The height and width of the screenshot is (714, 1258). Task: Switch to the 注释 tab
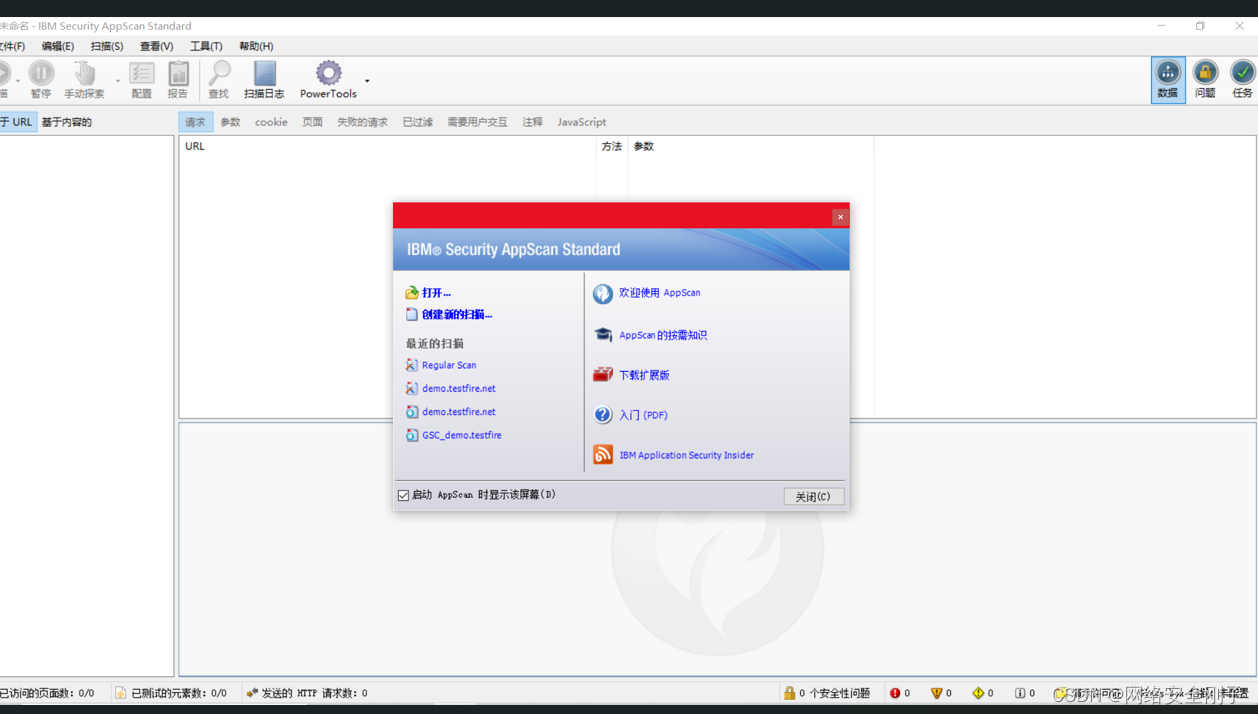click(x=532, y=122)
